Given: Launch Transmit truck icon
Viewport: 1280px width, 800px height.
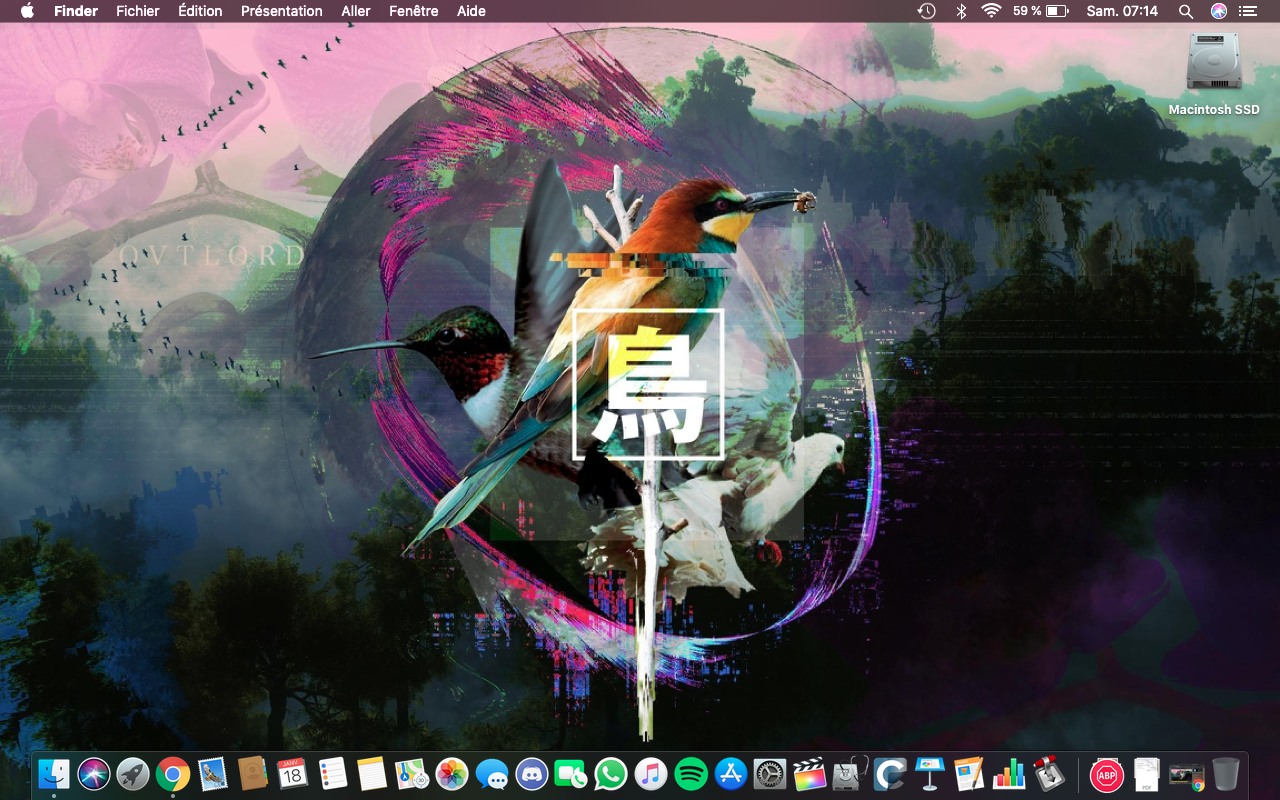Looking at the screenshot, I should click(1049, 773).
